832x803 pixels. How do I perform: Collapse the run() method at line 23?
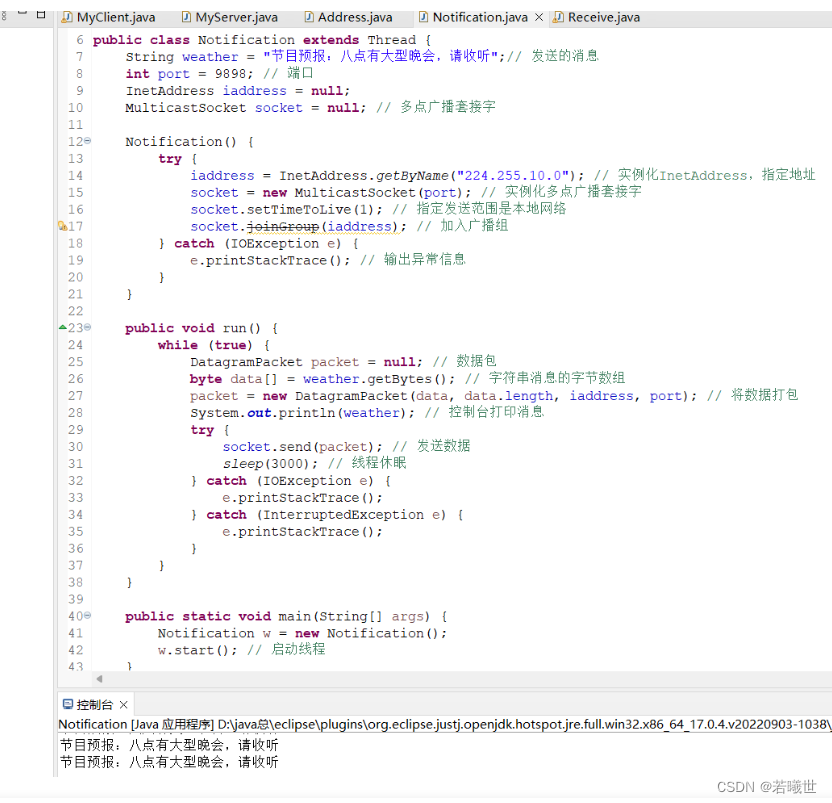pyautogui.click(x=88, y=327)
